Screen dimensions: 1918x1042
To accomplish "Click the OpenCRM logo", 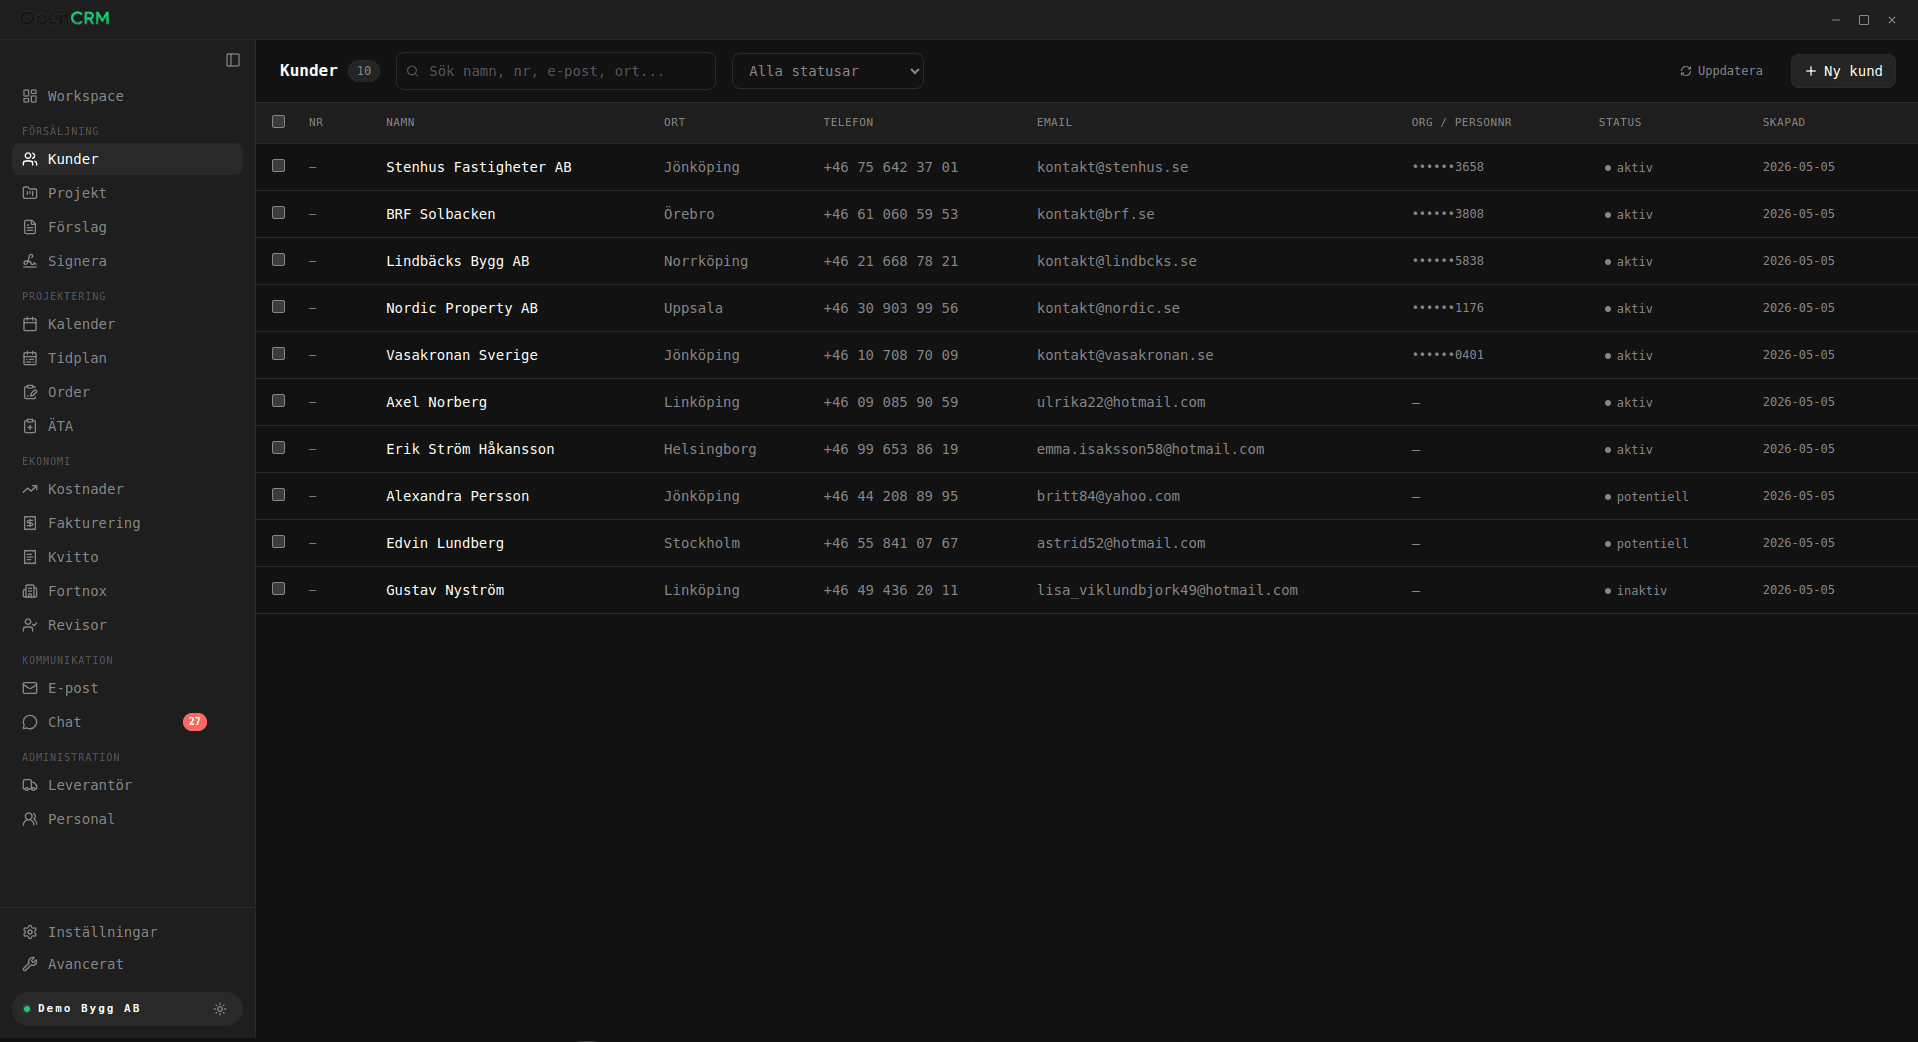I will pyautogui.click(x=65, y=18).
